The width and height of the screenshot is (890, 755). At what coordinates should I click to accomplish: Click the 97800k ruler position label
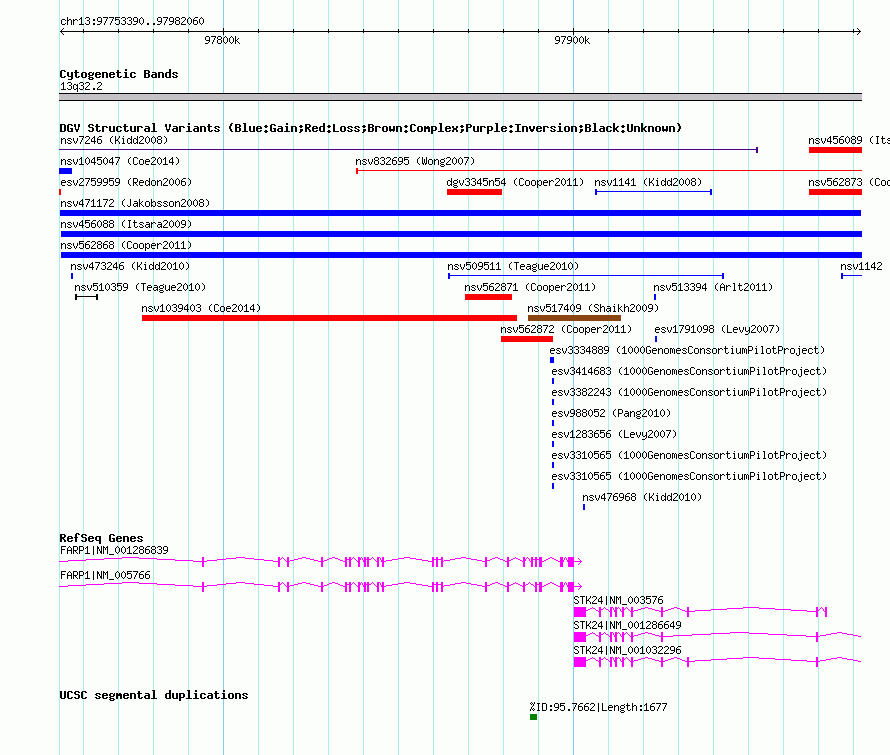click(x=222, y=40)
